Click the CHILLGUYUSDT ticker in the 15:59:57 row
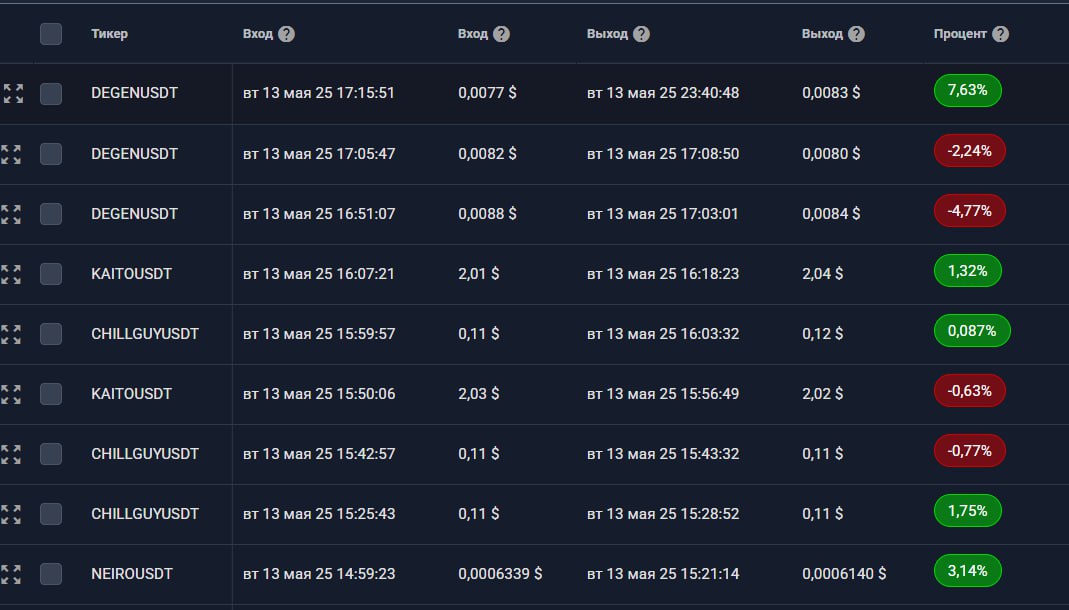This screenshot has width=1069, height=610. 145,334
